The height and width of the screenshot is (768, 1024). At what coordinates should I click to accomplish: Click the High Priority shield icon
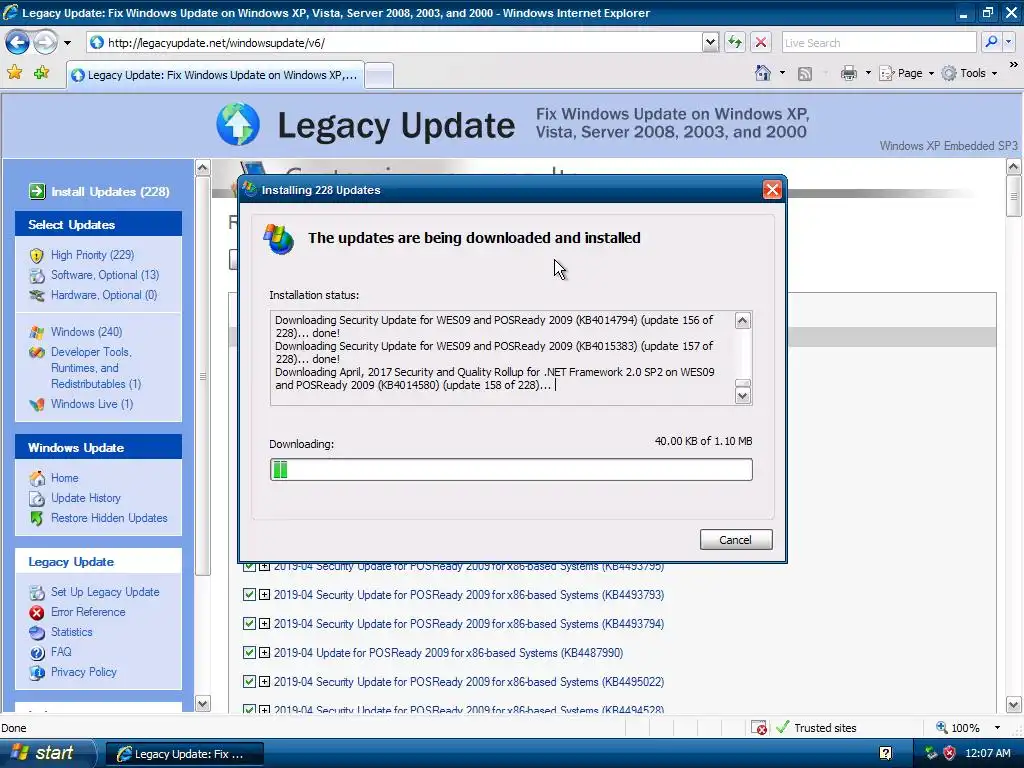point(37,255)
